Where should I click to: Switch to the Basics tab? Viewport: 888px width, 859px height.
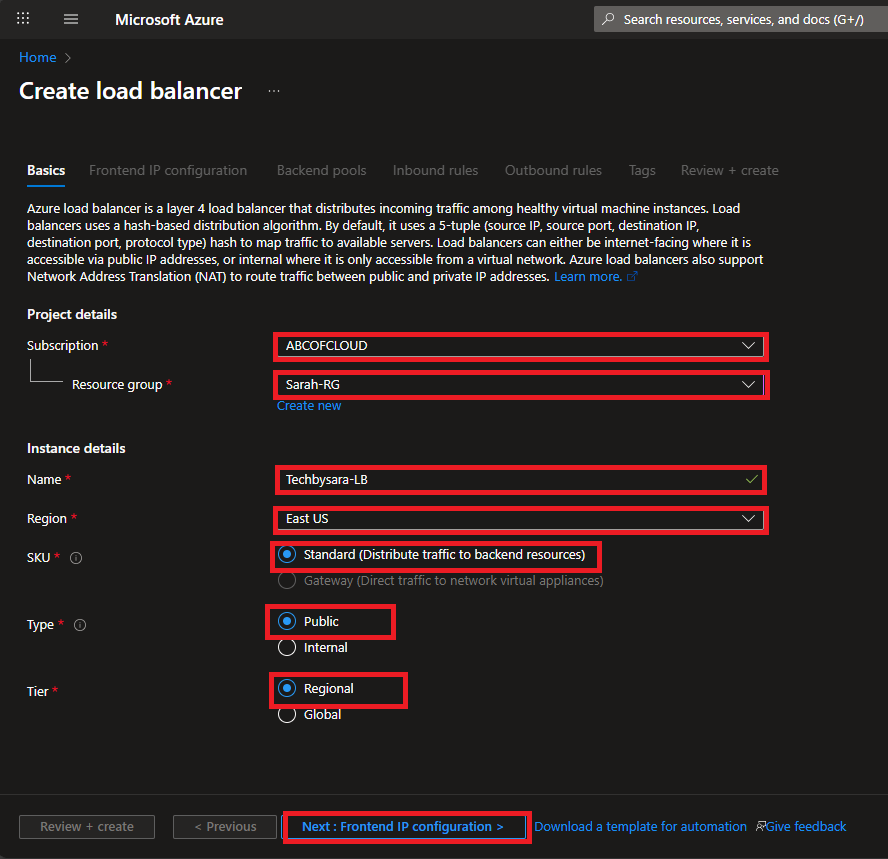click(46, 170)
